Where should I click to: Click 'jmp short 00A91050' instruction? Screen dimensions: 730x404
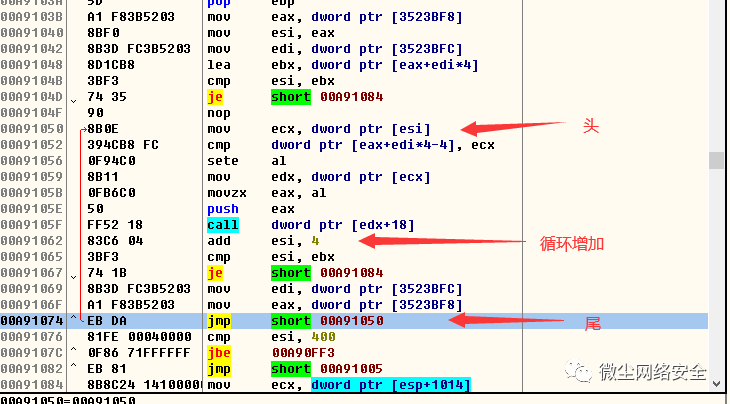(x=295, y=321)
